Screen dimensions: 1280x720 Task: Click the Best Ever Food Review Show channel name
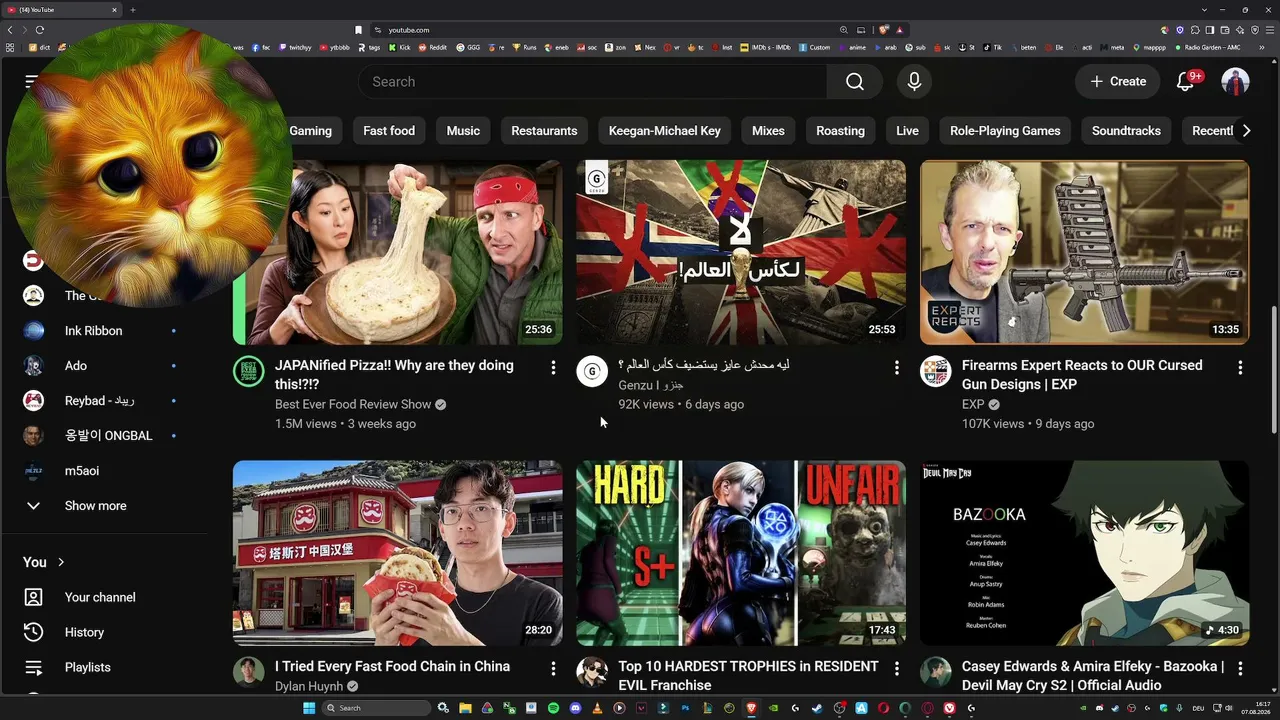pos(353,404)
